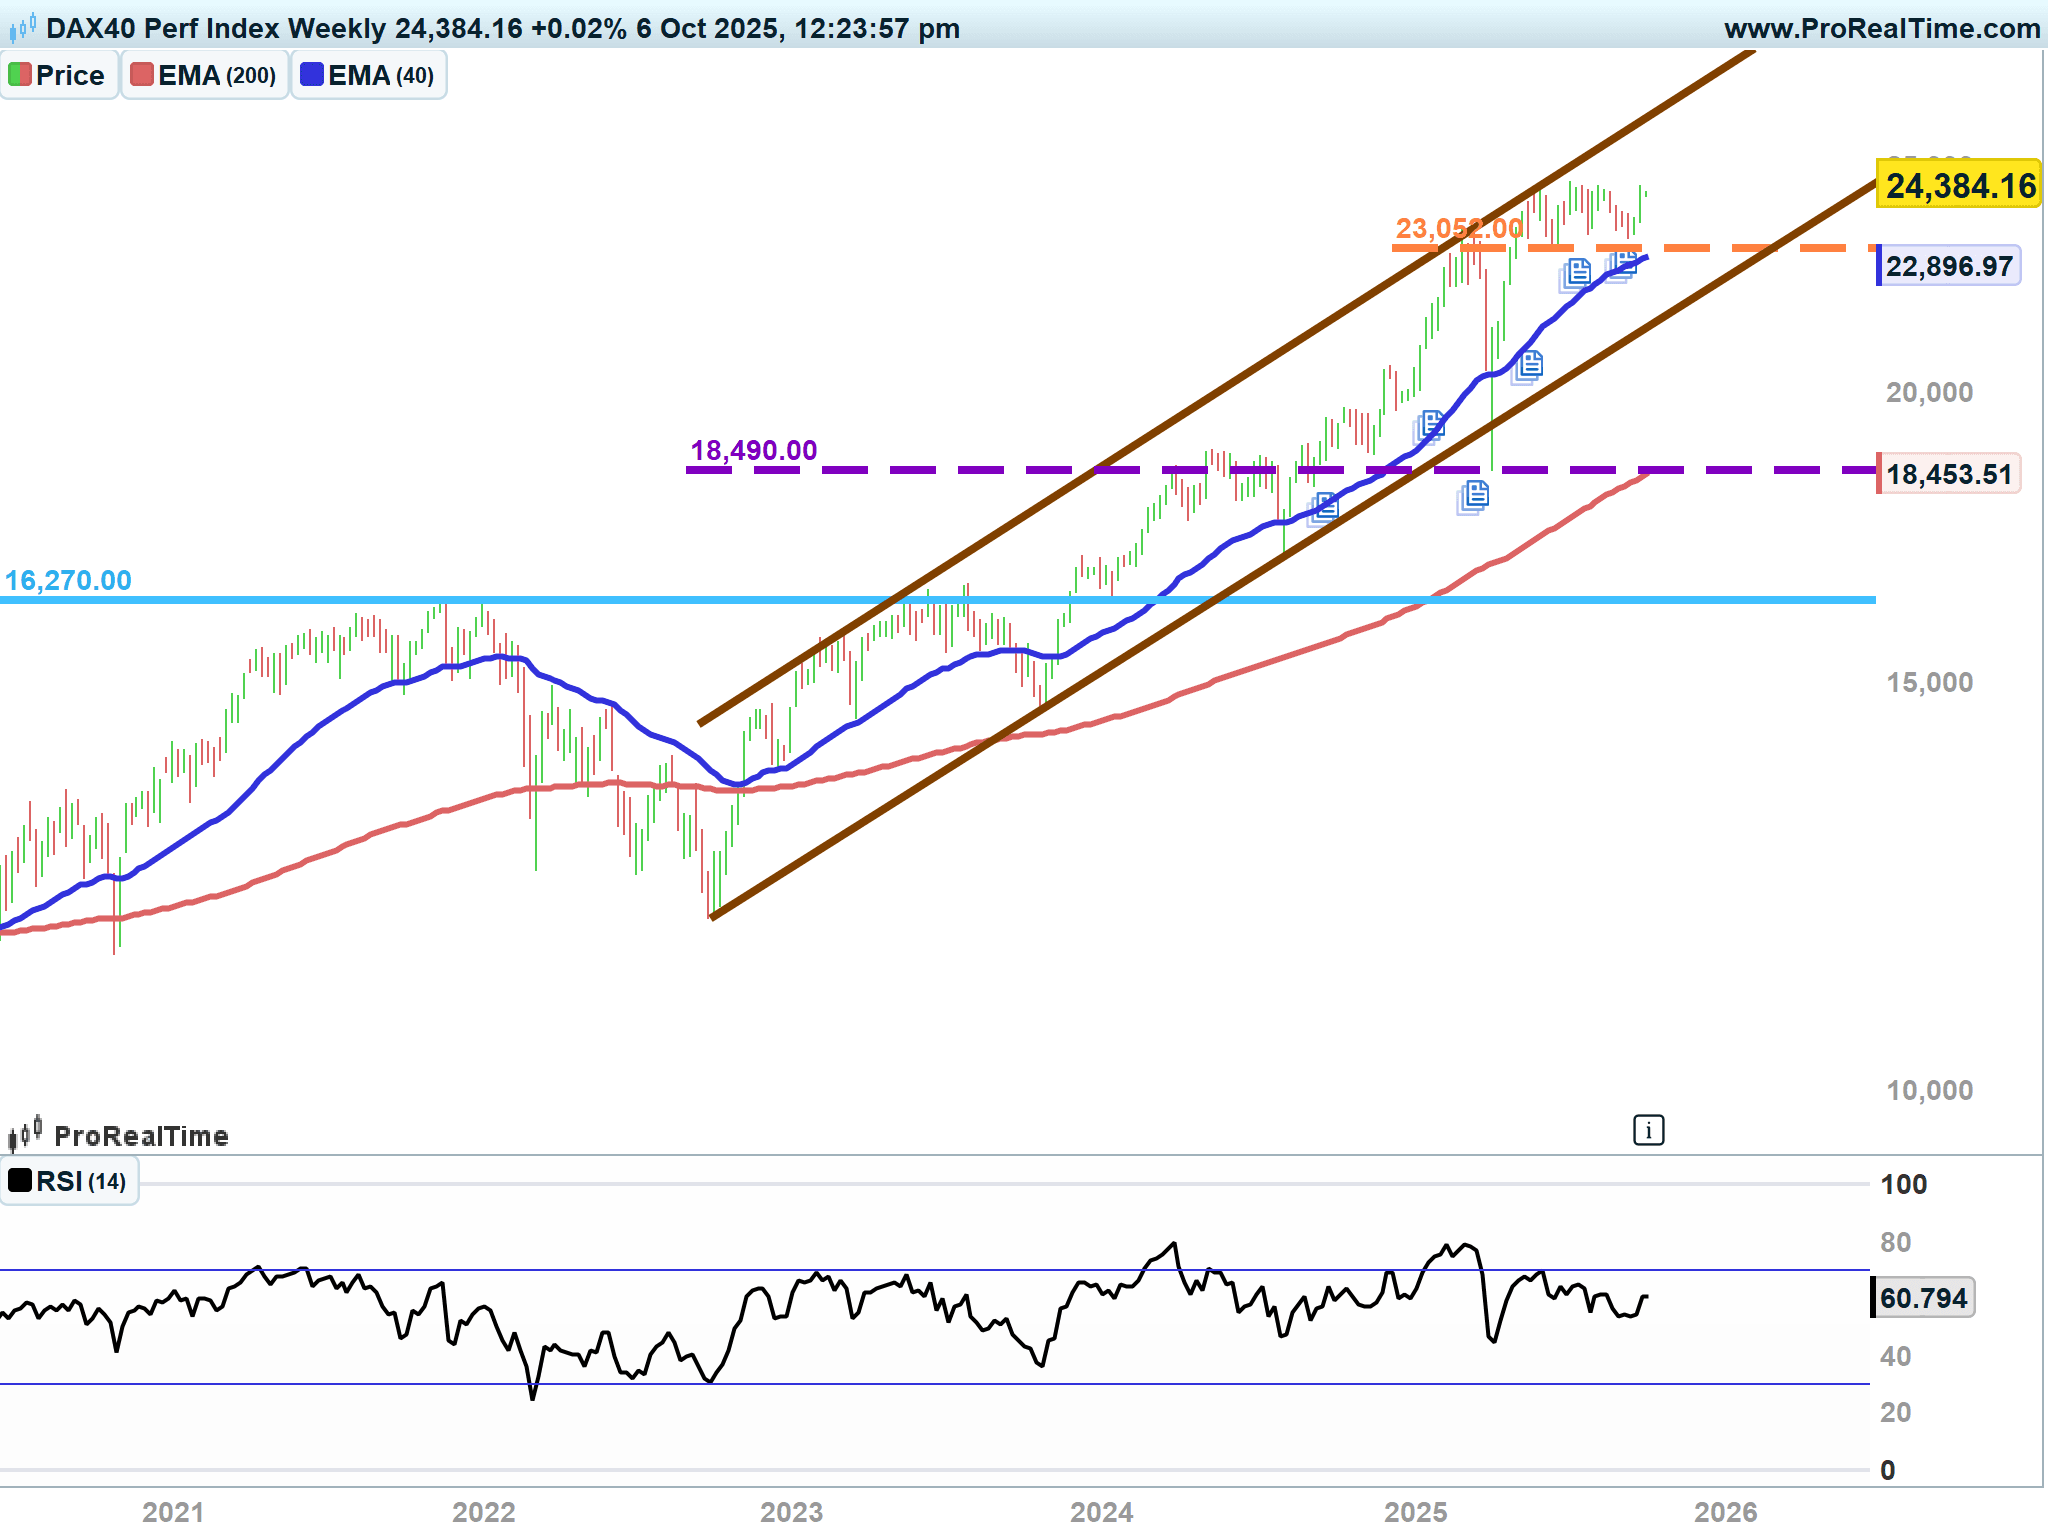This screenshot has height=1536, width=2048.
Task: Click the 22,896.97 EMA value label
Action: [1948, 266]
